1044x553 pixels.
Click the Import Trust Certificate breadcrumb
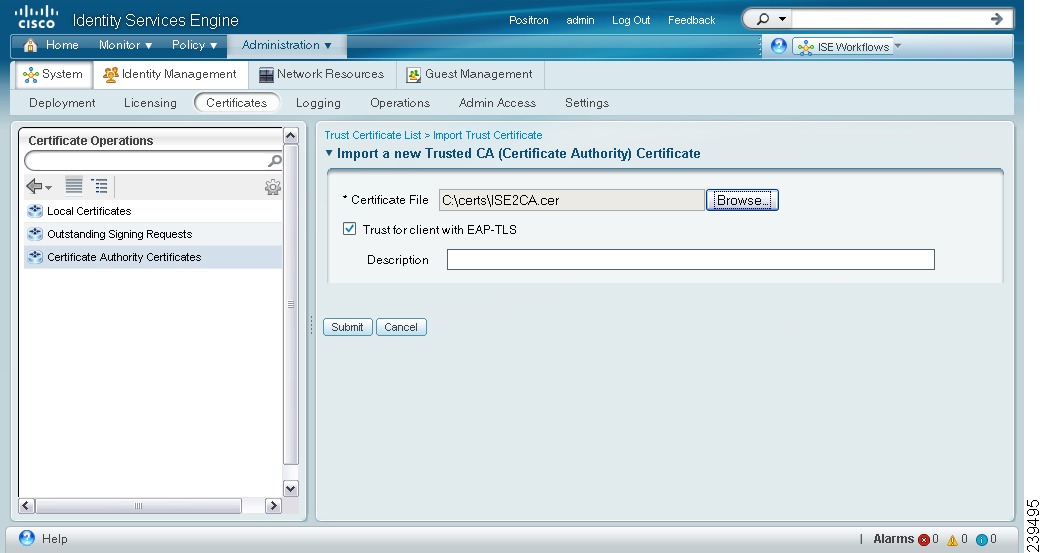tap(487, 135)
